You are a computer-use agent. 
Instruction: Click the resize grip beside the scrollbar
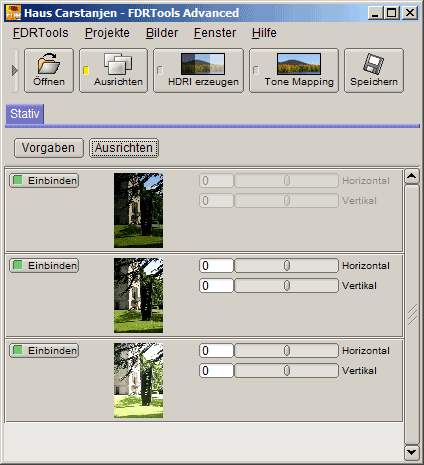coord(412,315)
